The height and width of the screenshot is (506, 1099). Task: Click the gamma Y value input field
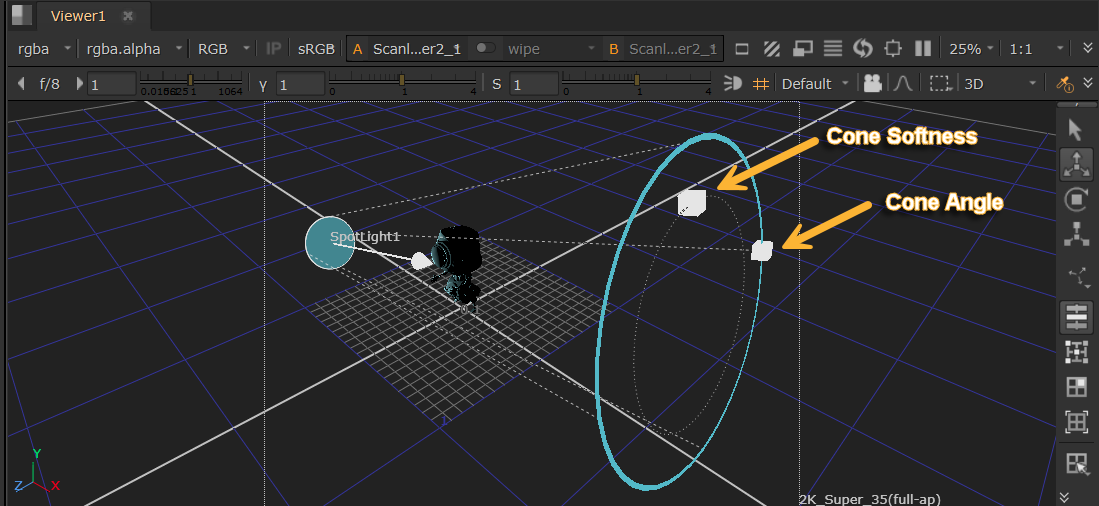tap(300, 85)
